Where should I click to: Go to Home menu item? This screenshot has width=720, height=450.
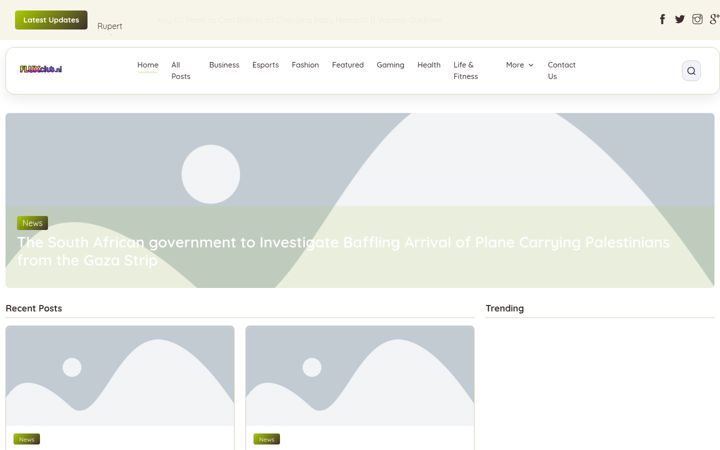click(x=147, y=65)
